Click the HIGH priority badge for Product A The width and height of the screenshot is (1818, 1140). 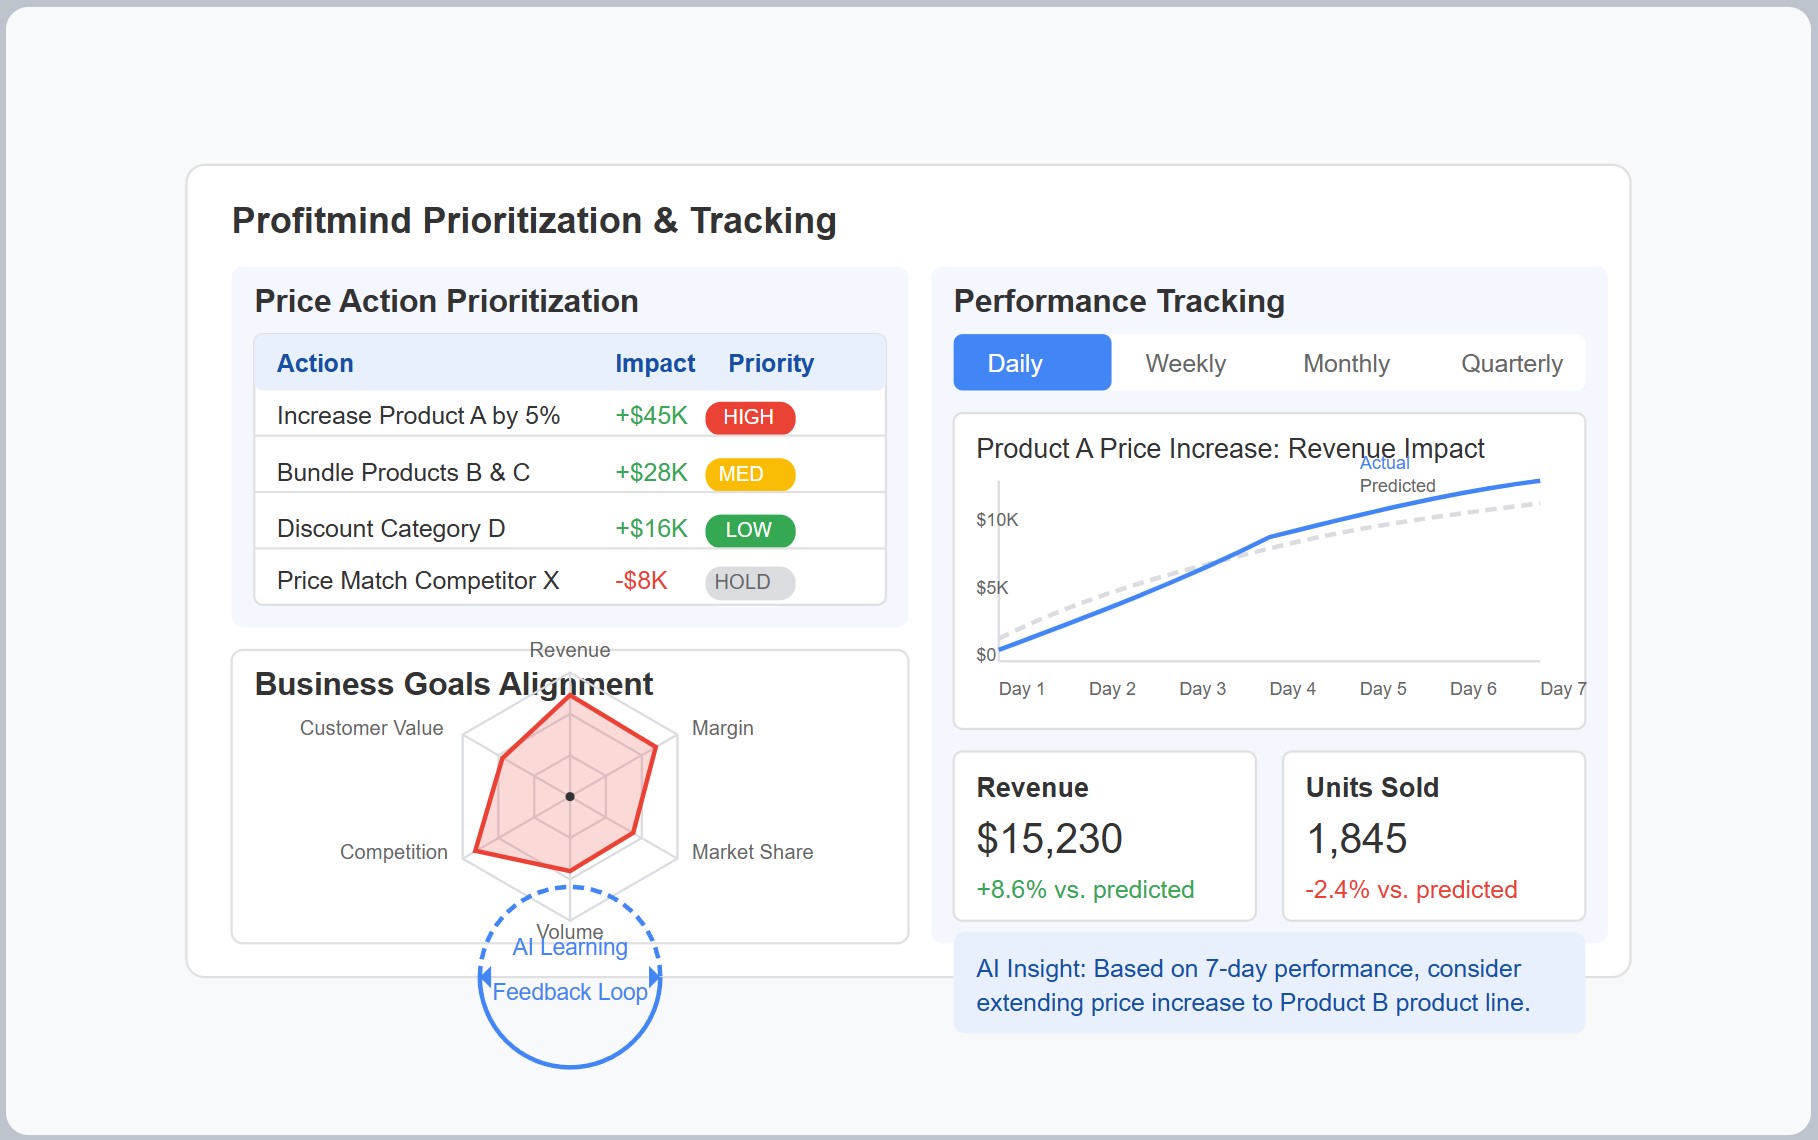(x=749, y=417)
